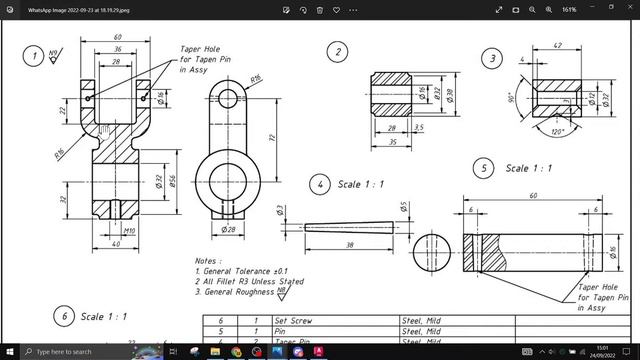The width and height of the screenshot is (640, 360).
Task: Click the '120°' angle dimension on part 3
Action: click(558, 132)
